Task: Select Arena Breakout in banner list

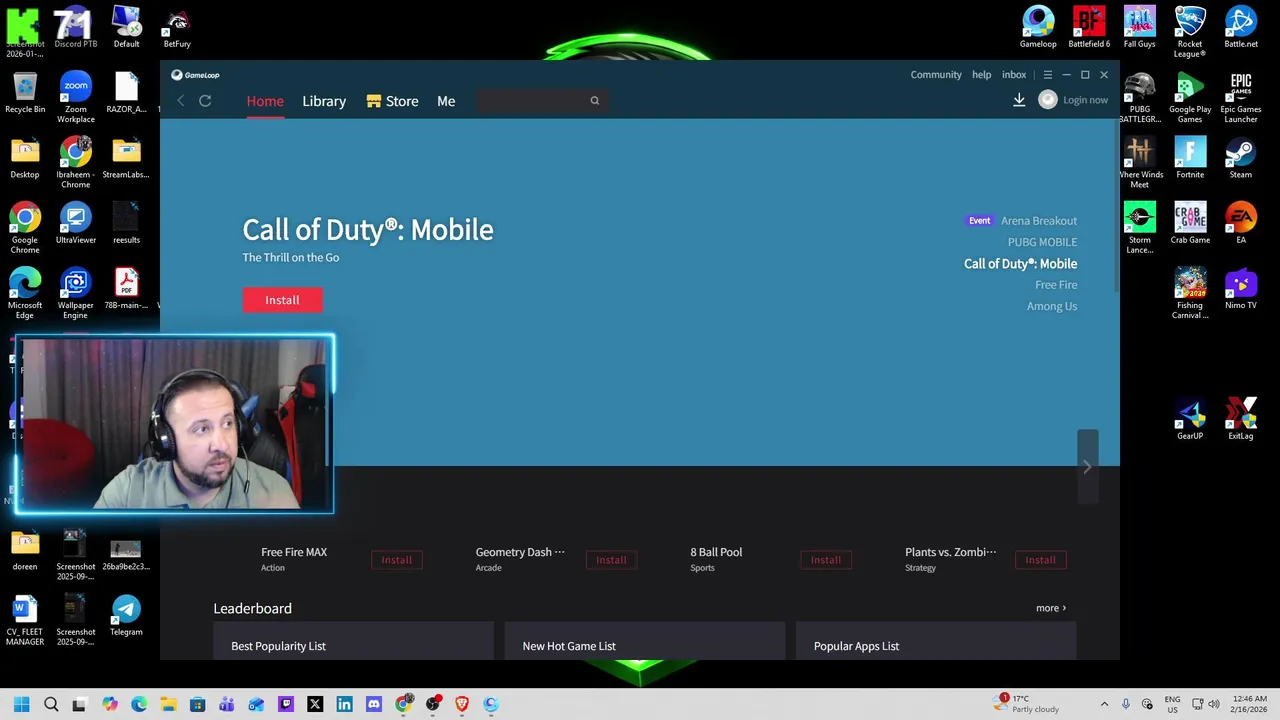Action: 1039,221
